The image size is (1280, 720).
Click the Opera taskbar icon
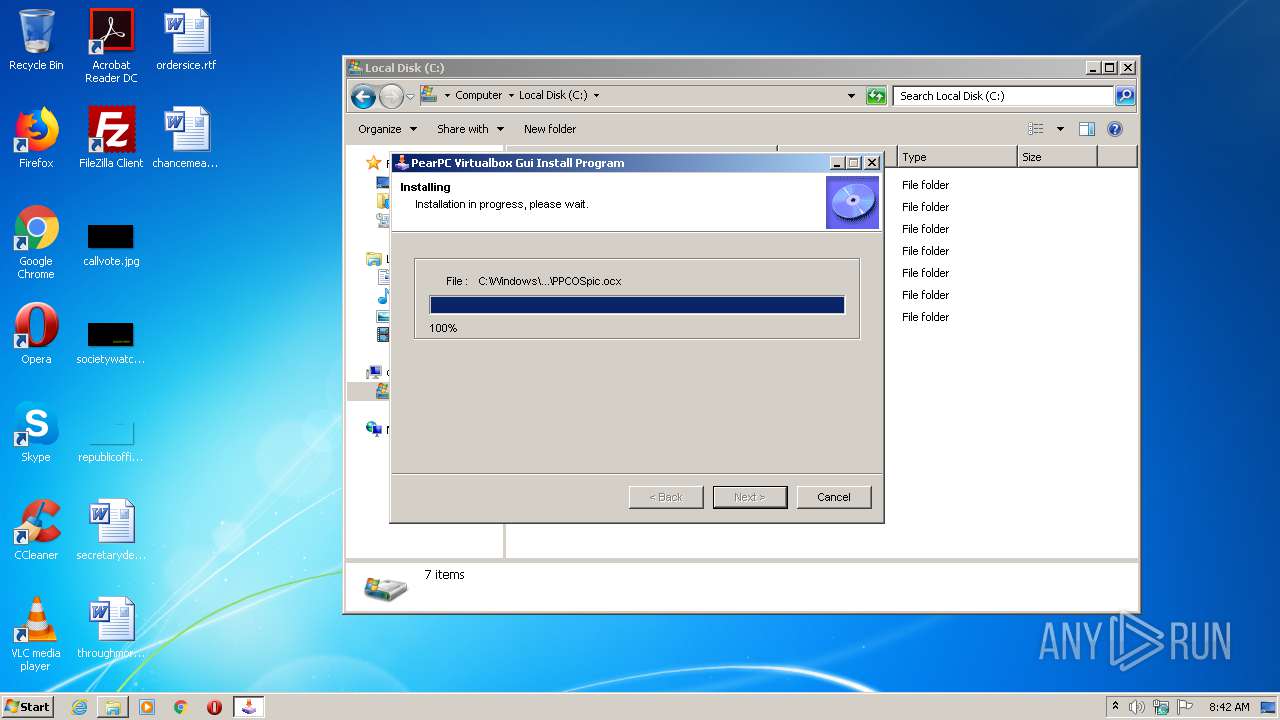214,707
